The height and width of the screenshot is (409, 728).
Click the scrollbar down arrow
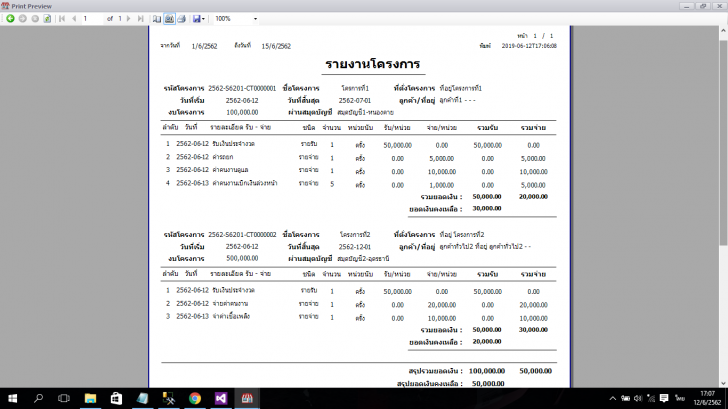(x=723, y=383)
